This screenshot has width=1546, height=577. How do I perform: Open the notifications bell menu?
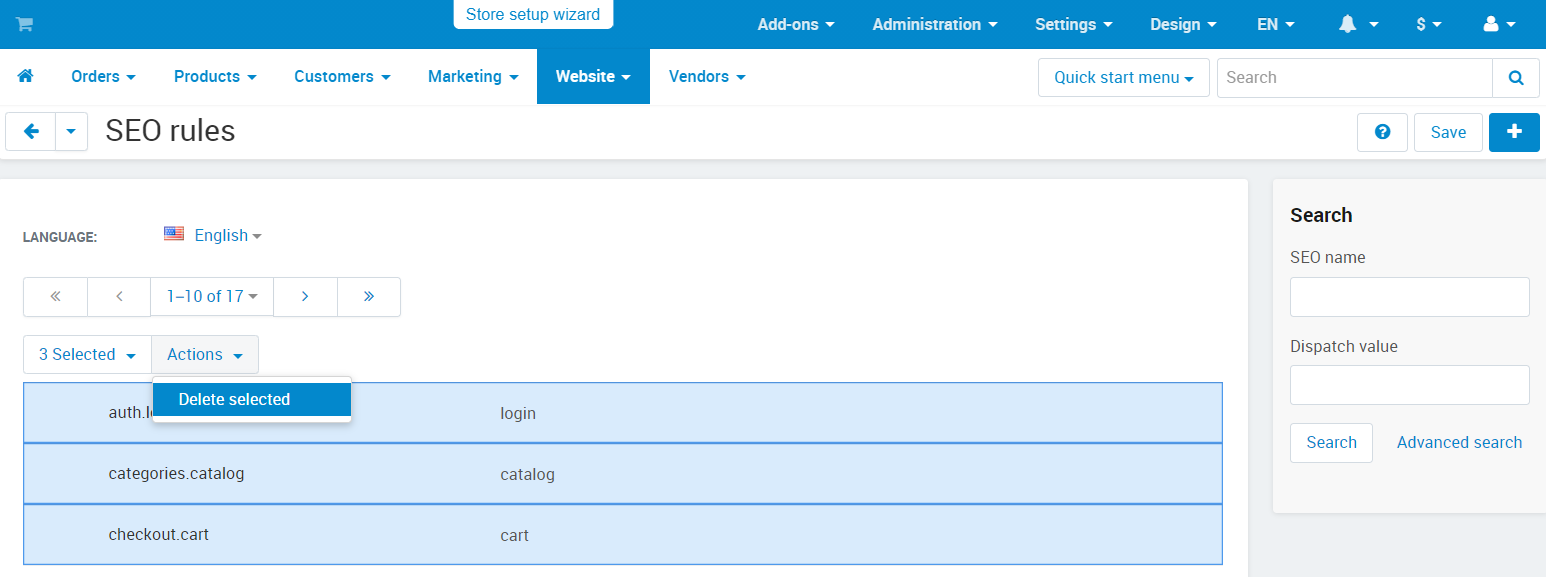[x=1358, y=24]
